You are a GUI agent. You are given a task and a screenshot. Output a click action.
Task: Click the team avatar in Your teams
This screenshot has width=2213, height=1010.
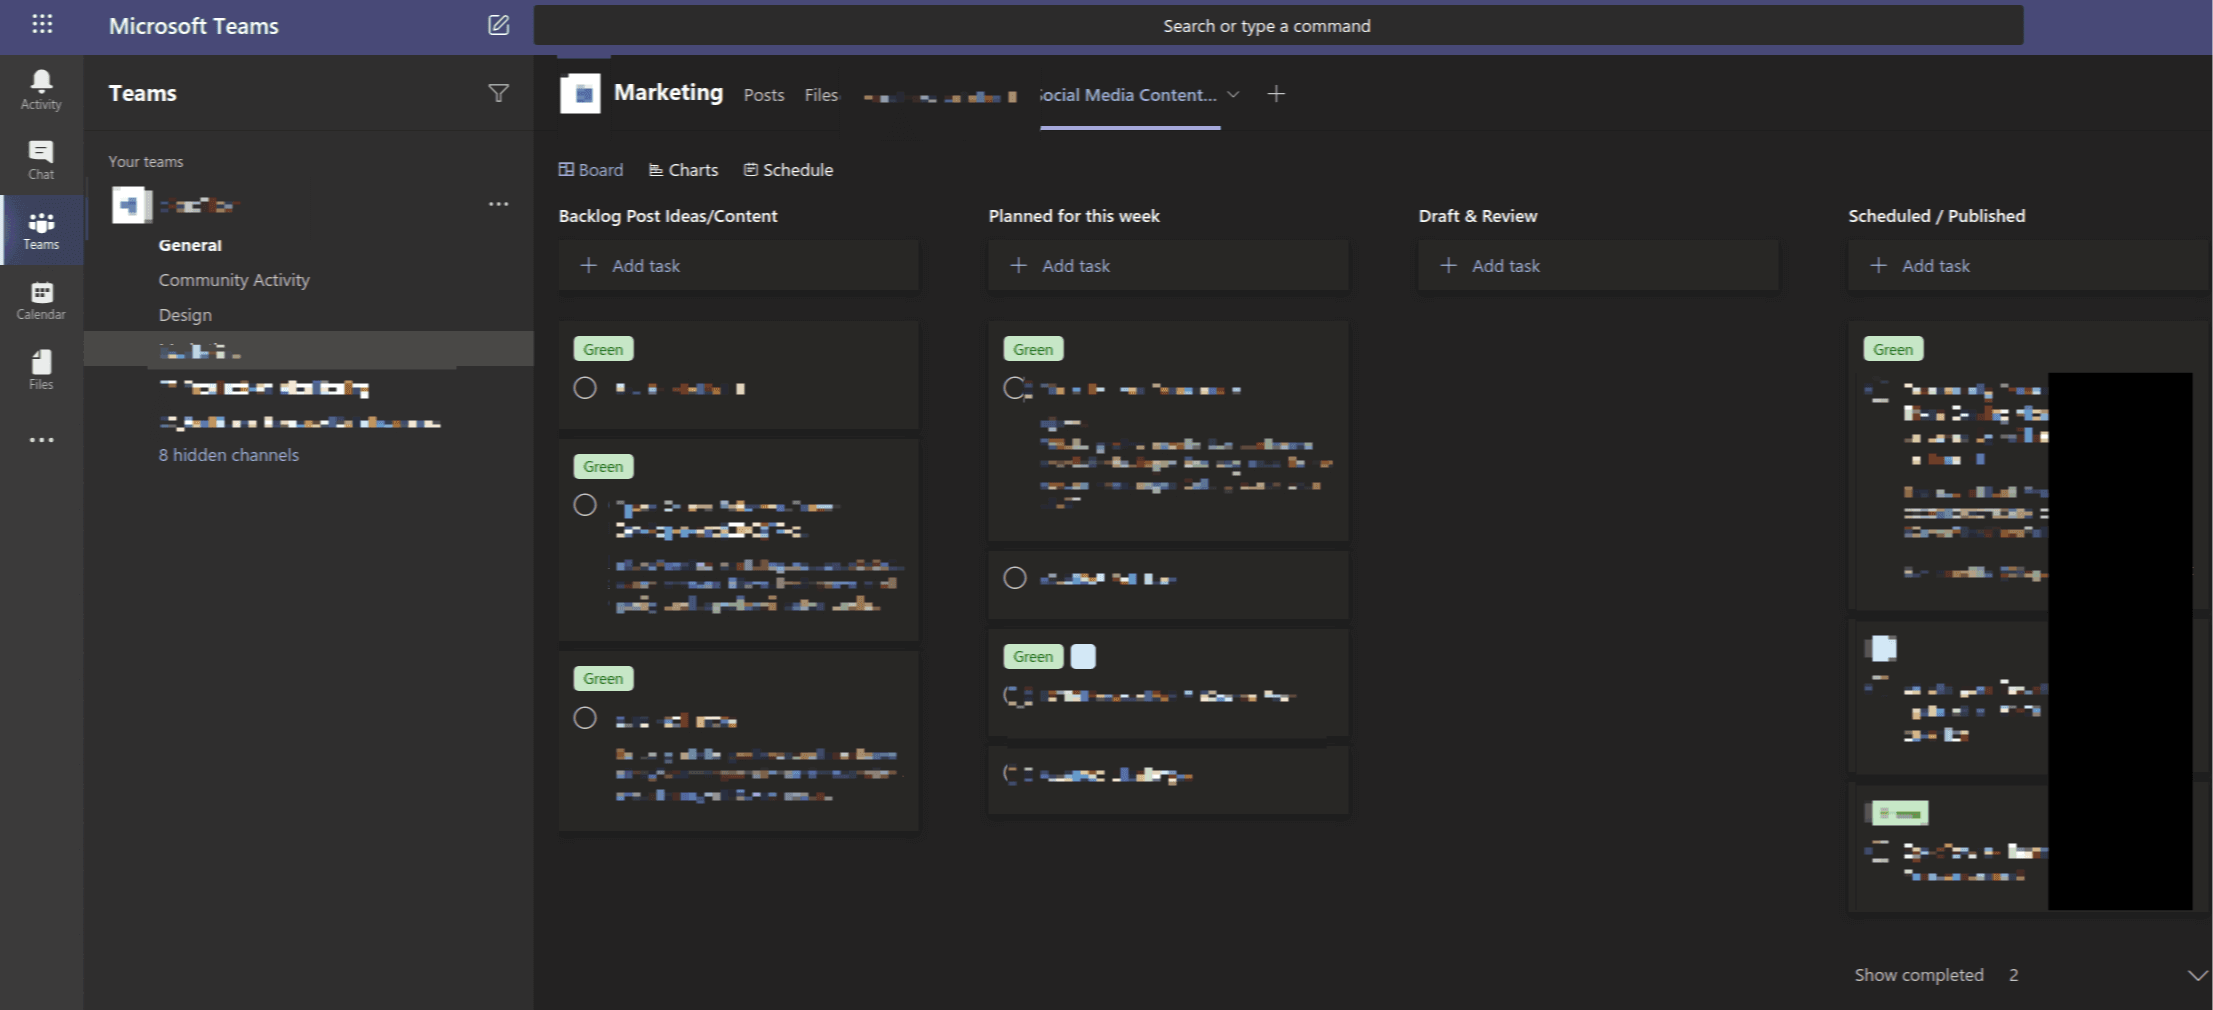point(131,205)
